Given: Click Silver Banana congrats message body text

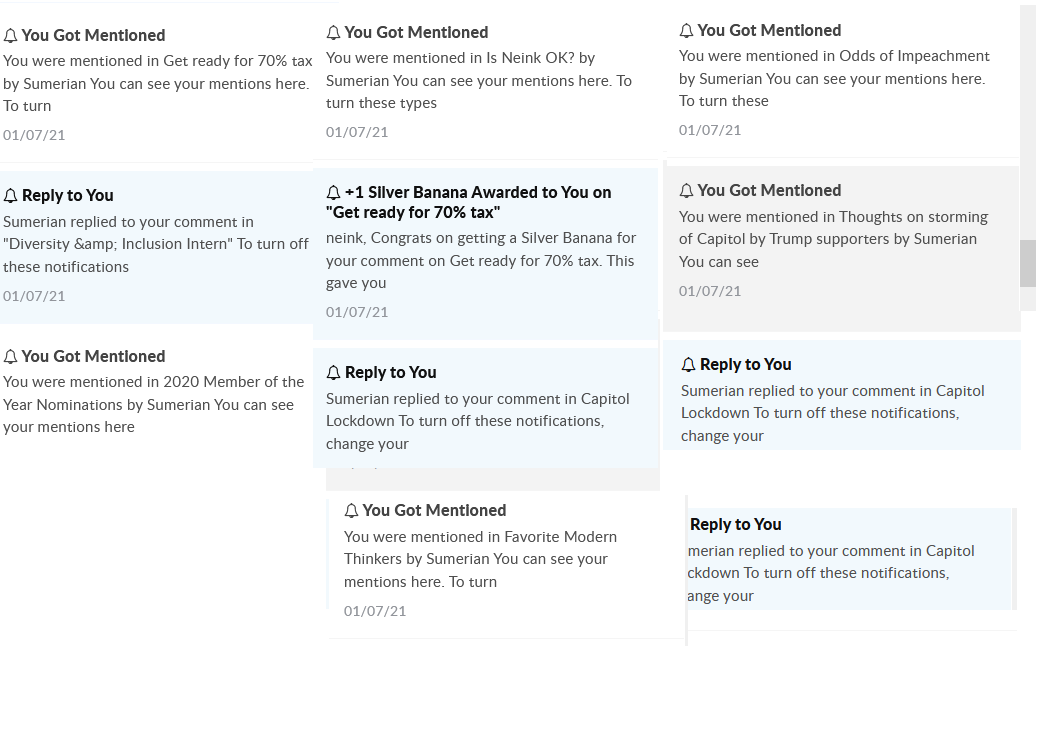Looking at the screenshot, I should tap(480, 260).
